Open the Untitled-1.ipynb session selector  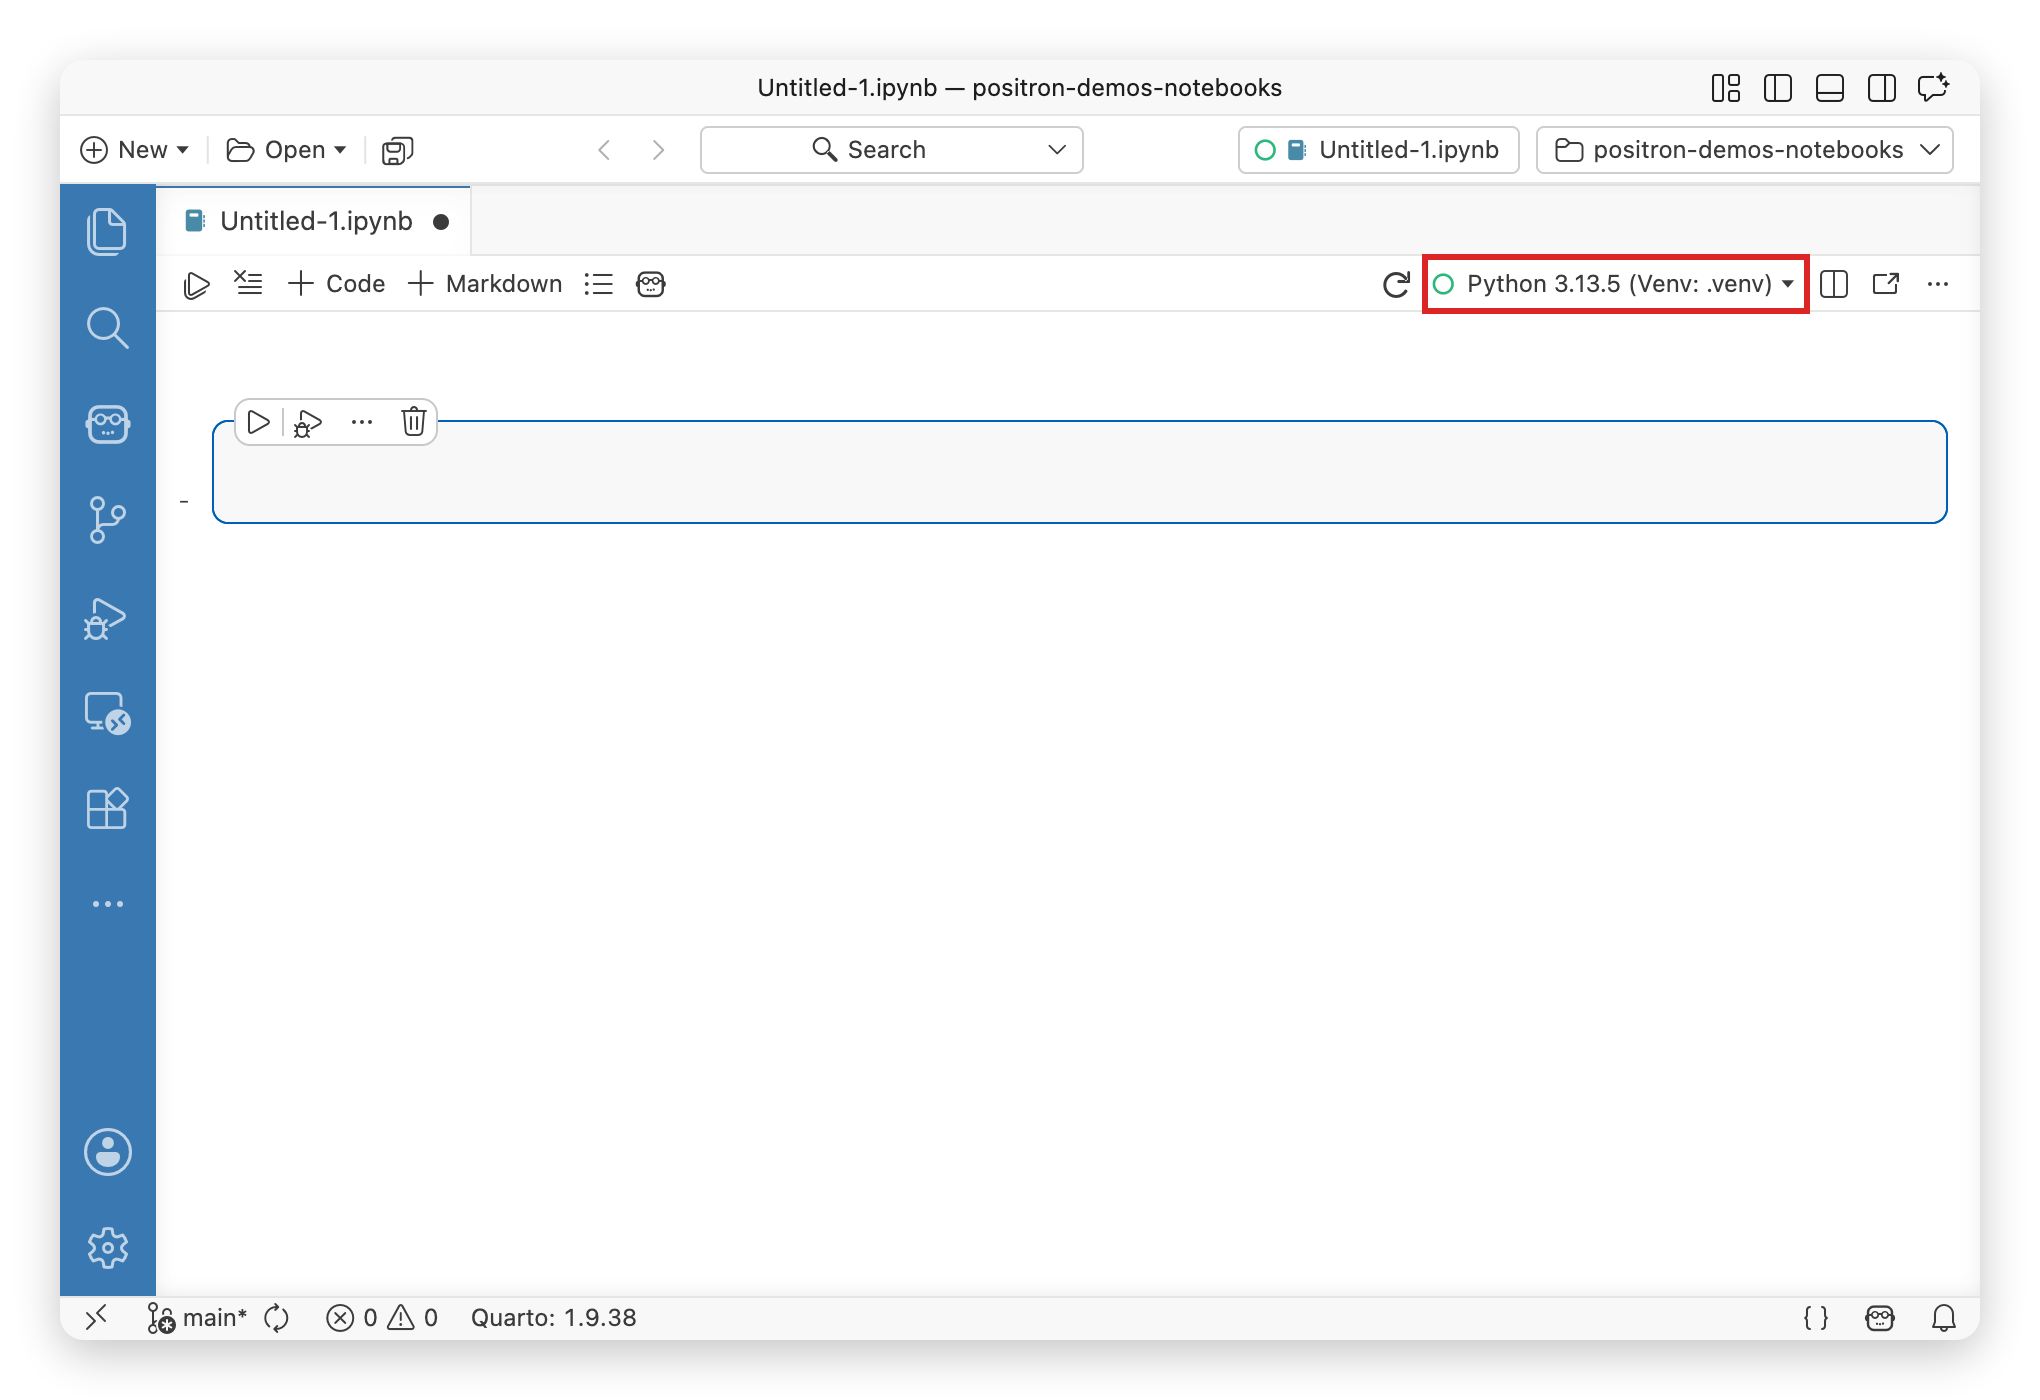click(1378, 150)
